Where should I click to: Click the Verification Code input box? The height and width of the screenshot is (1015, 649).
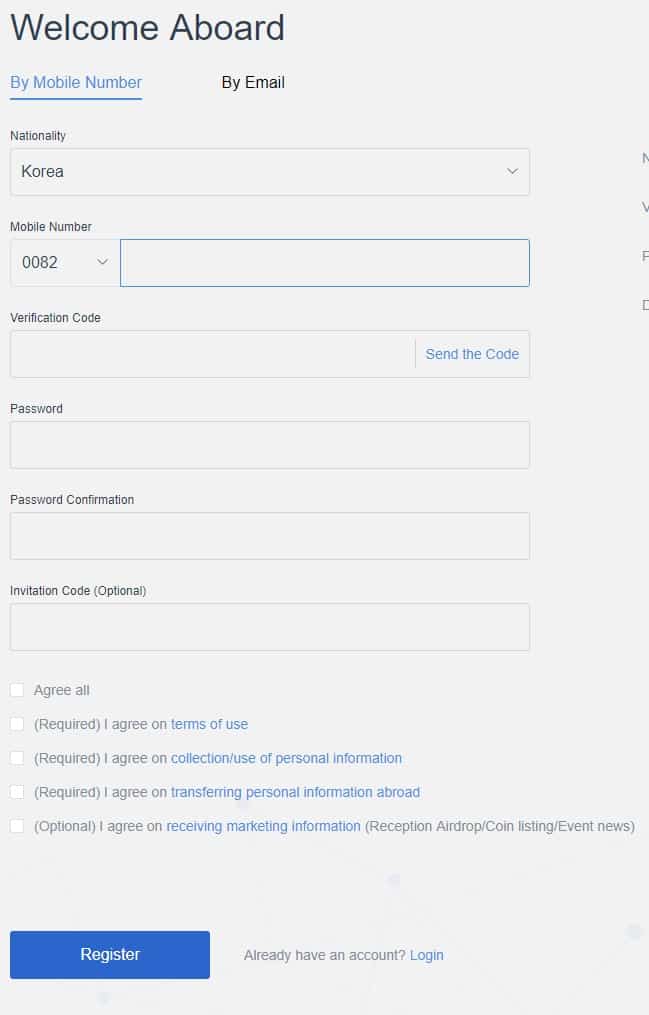(212, 354)
